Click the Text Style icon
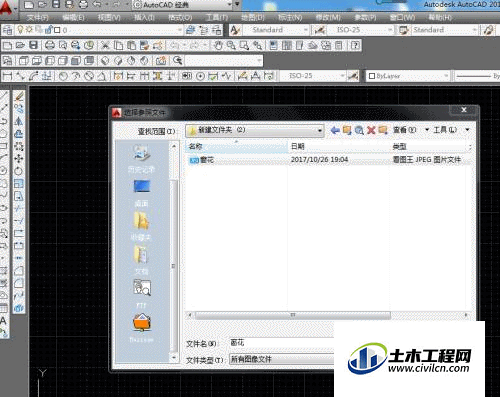Image resolution: width=500 pixels, height=397 pixels. tap(235, 30)
